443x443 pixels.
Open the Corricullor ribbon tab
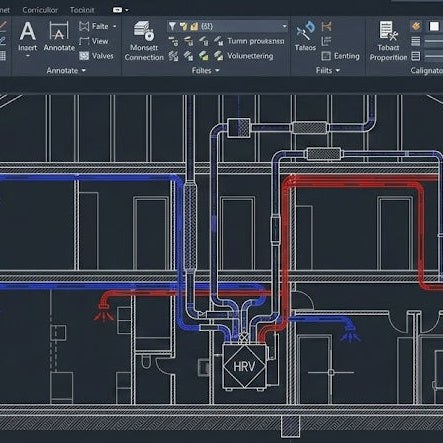coord(40,10)
